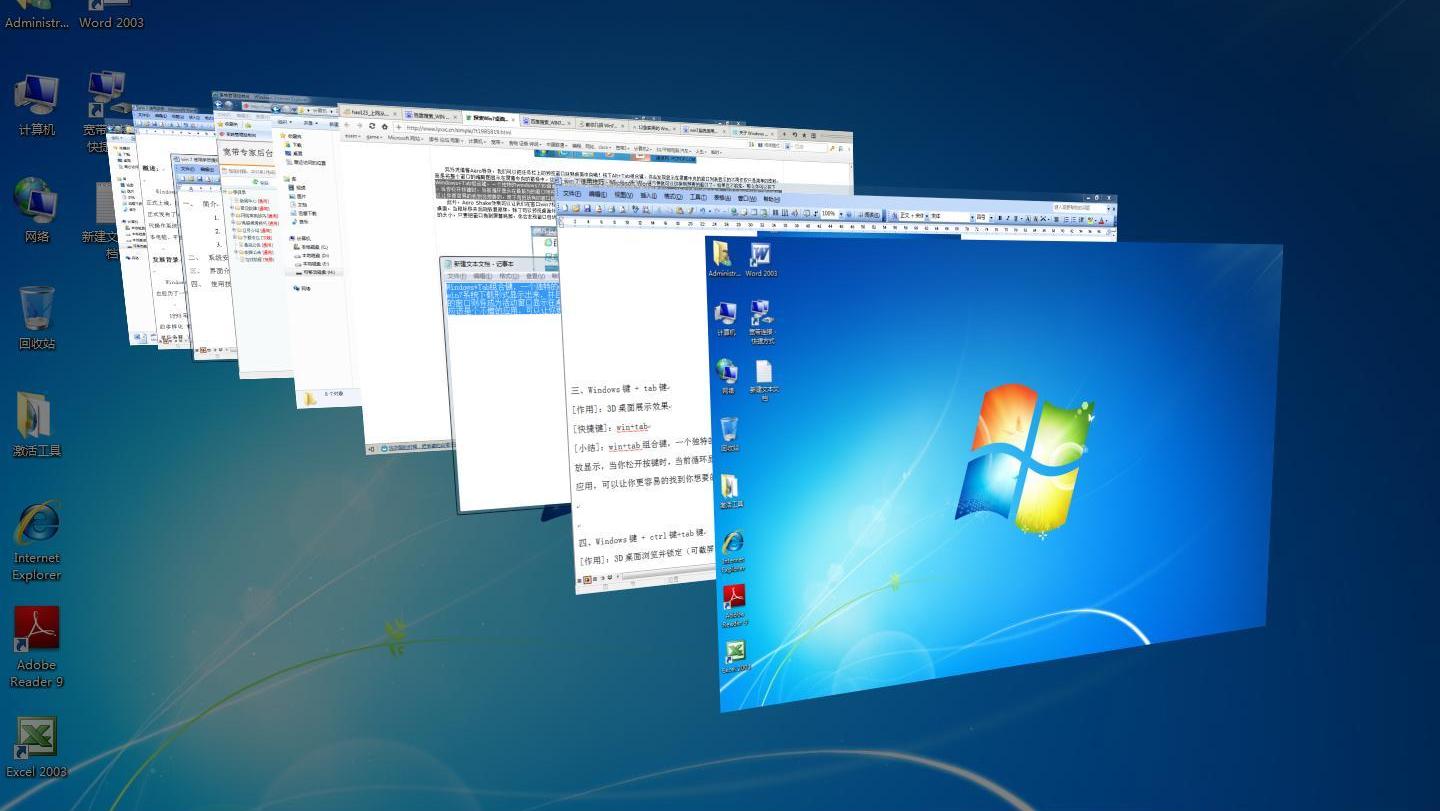Switch to hao123 tab in browser window
Image resolution: width=1440 pixels, height=811 pixels.
click(x=370, y=113)
